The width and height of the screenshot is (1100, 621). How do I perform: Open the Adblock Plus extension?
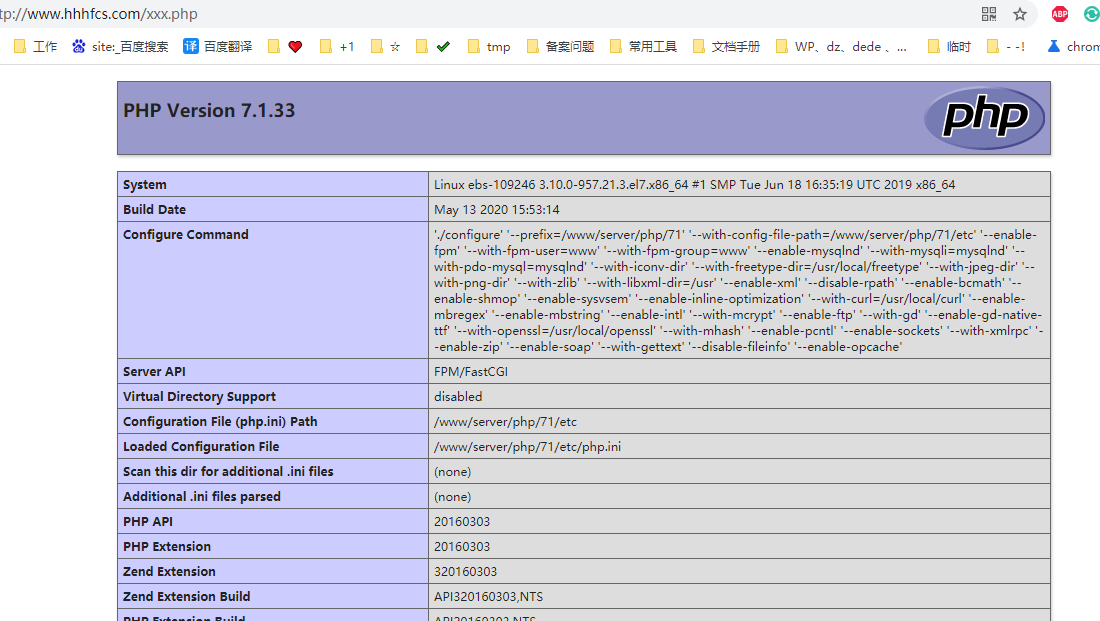coord(1059,14)
